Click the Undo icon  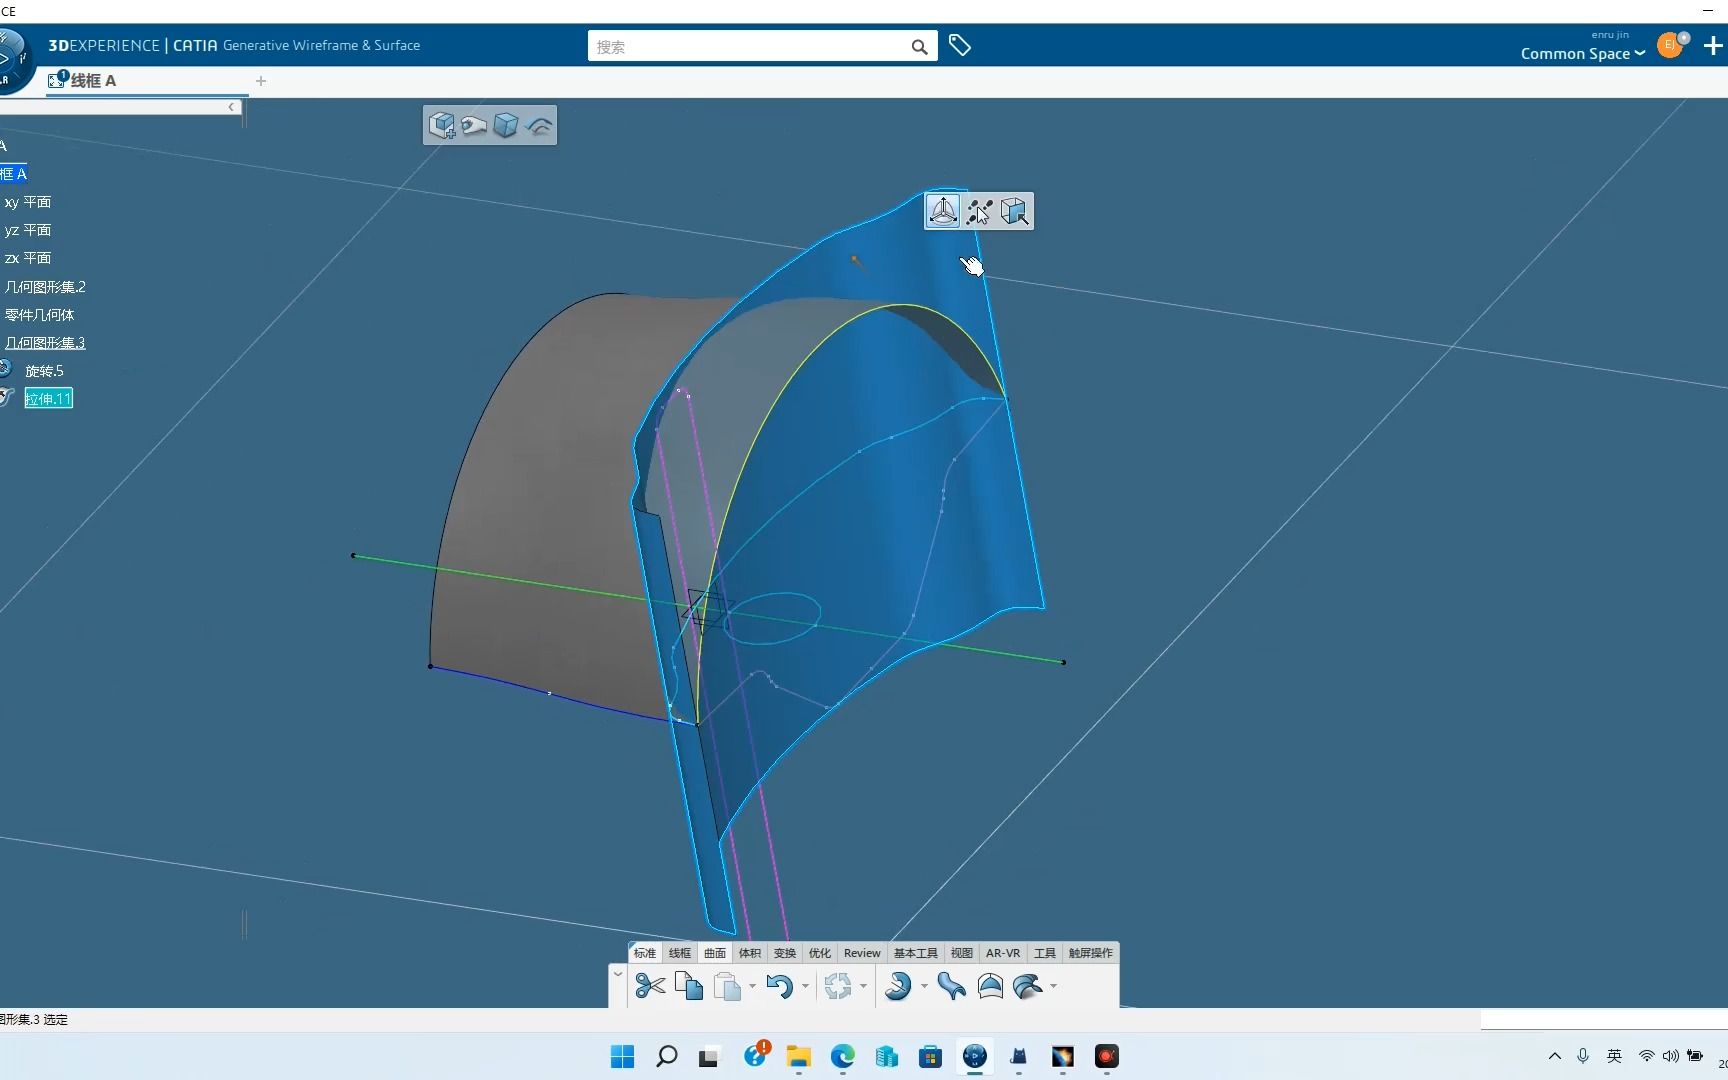coord(781,987)
